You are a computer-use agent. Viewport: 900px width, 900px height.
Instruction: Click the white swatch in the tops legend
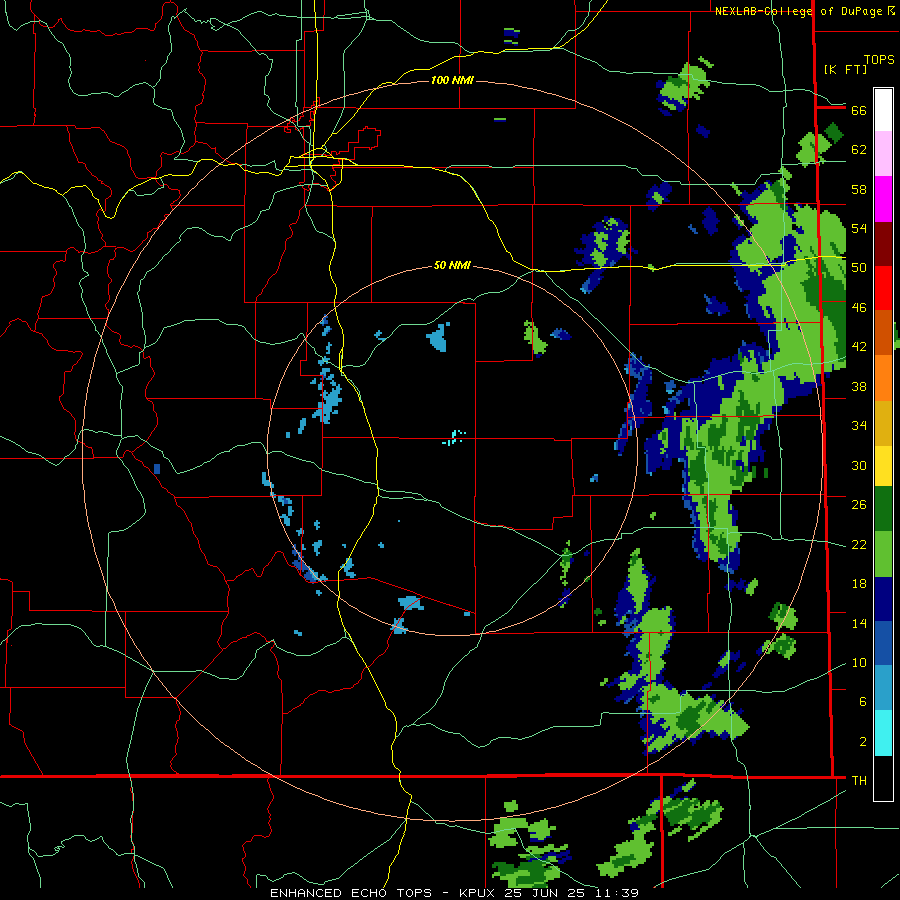[x=883, y=110]
